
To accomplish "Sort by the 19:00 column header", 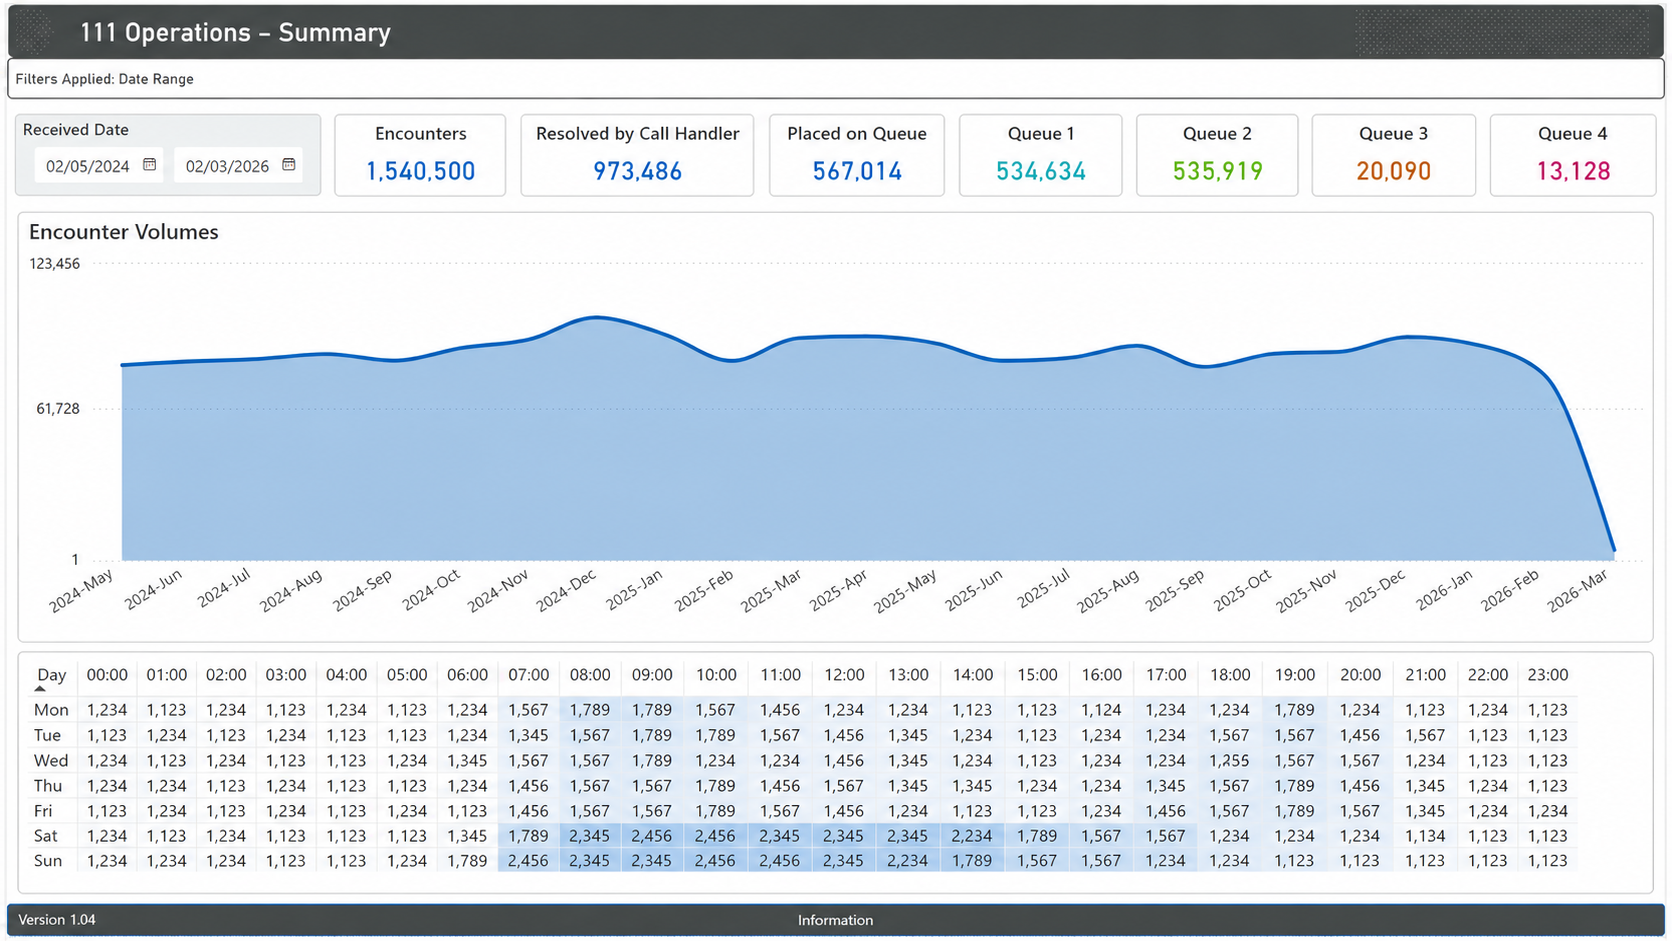I will tap(1295, 675).
